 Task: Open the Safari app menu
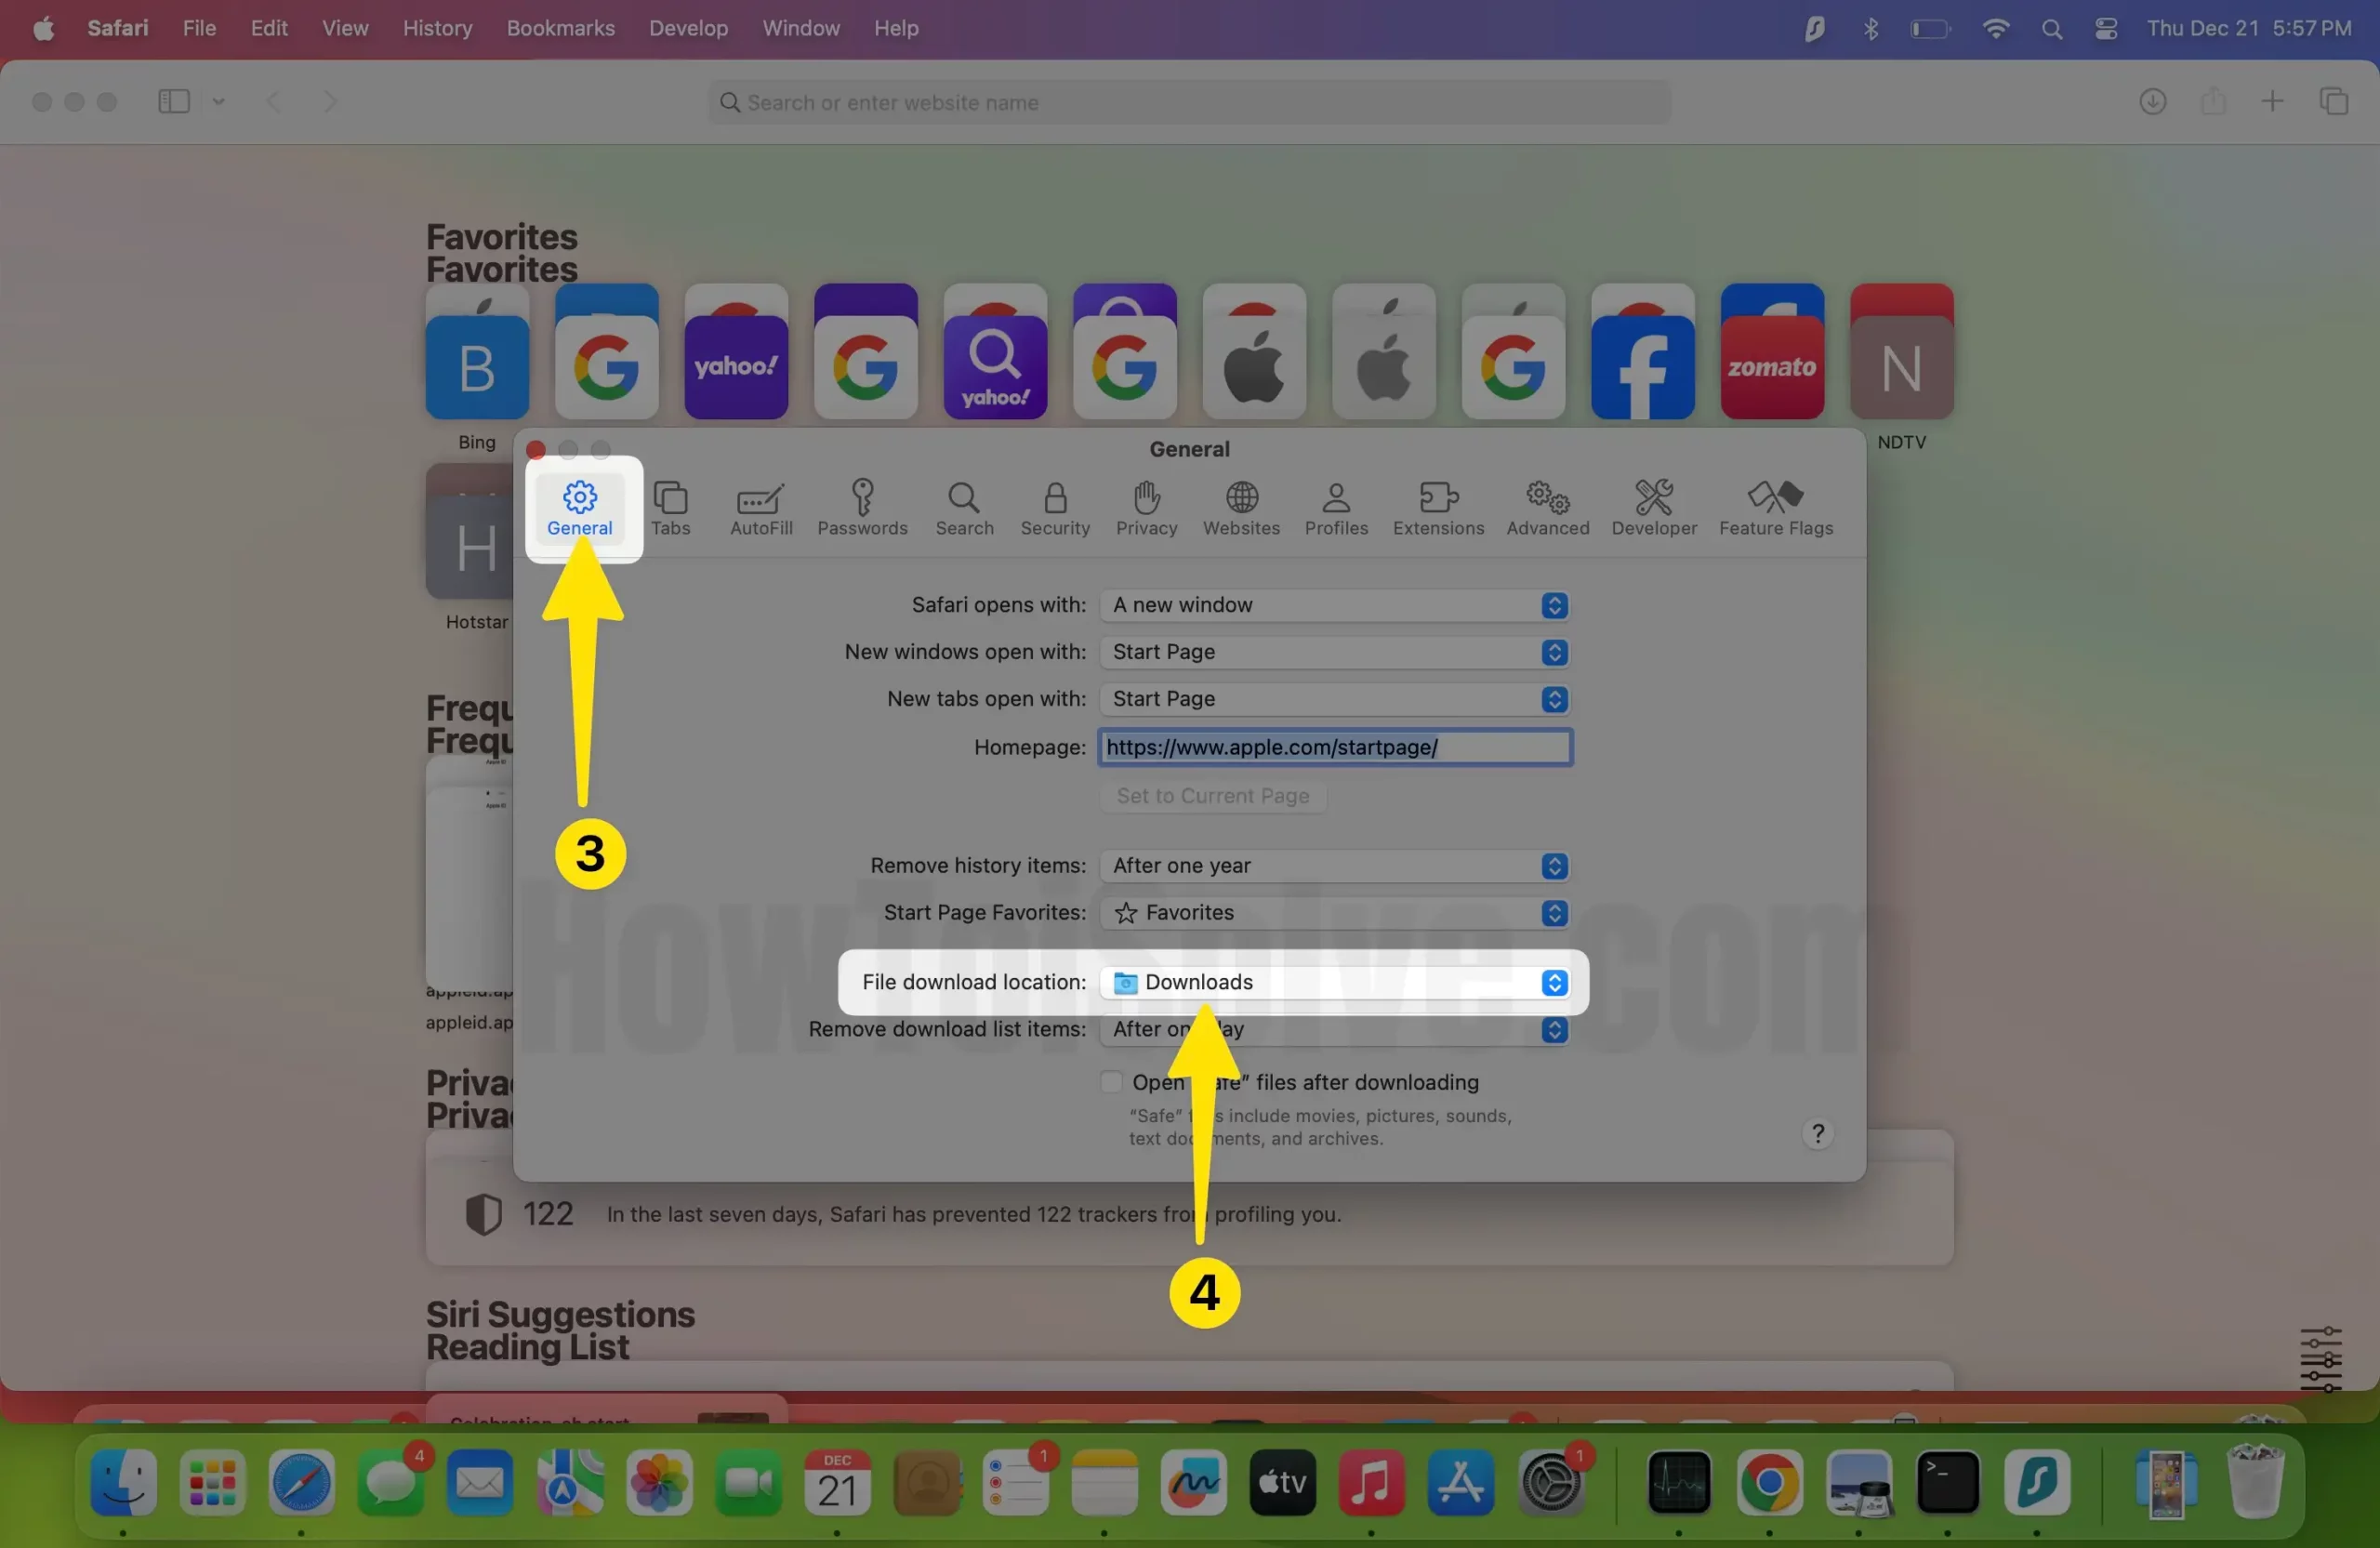pyautogui.click(x=117, y=28)
